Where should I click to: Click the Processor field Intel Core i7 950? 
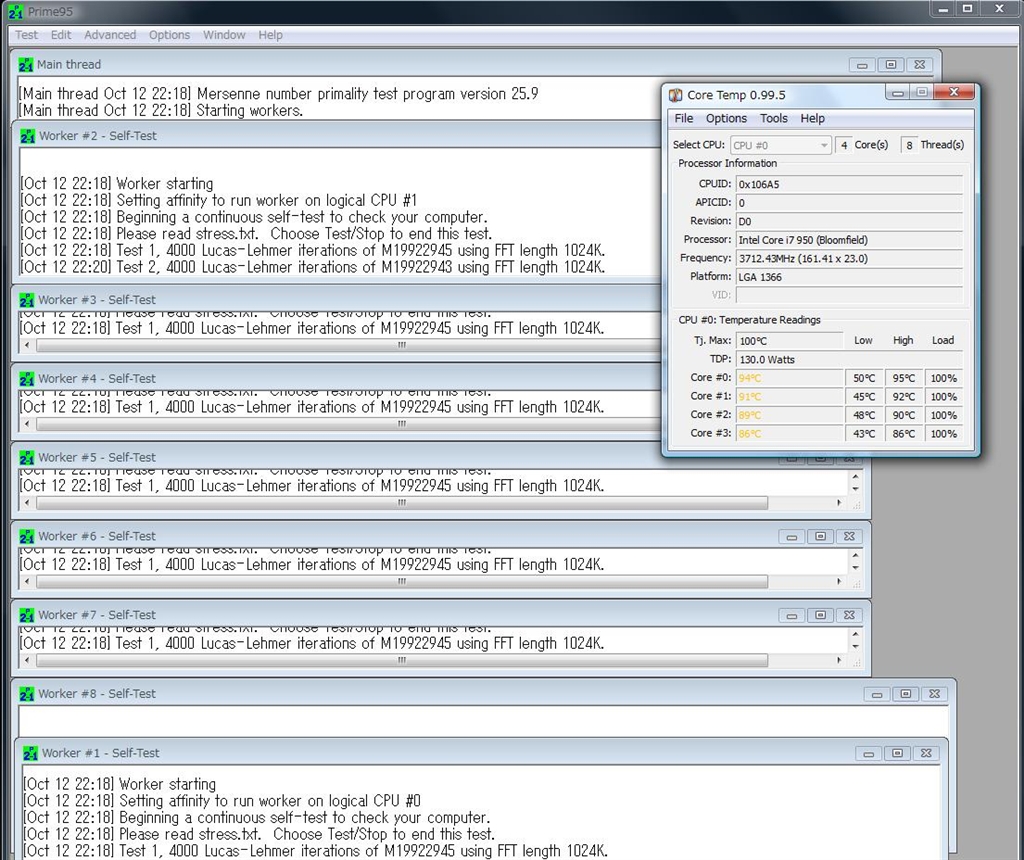click(x=849, y=240)
